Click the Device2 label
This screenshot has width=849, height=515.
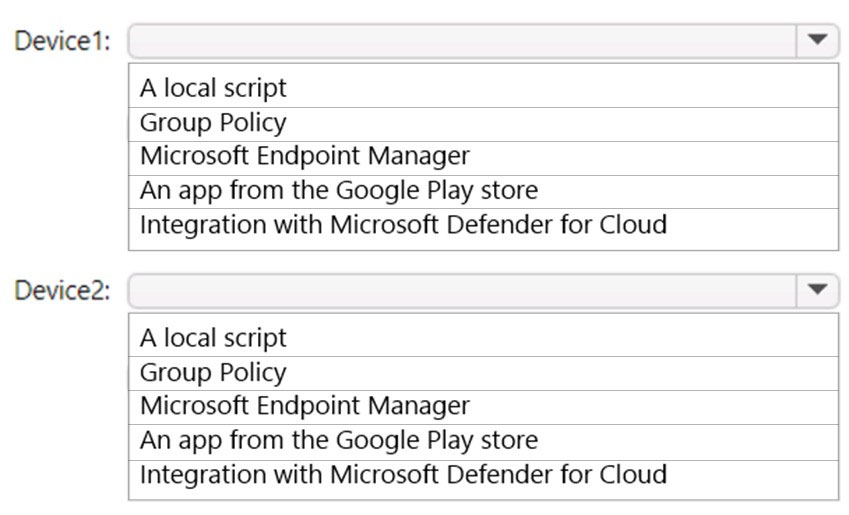click(x=62, y=290)
